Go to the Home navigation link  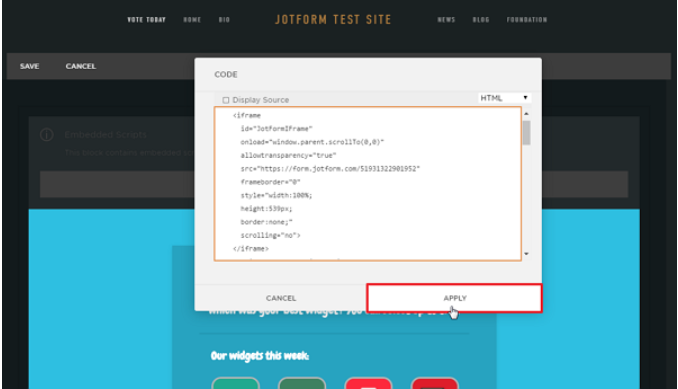(x=192, y=20)
